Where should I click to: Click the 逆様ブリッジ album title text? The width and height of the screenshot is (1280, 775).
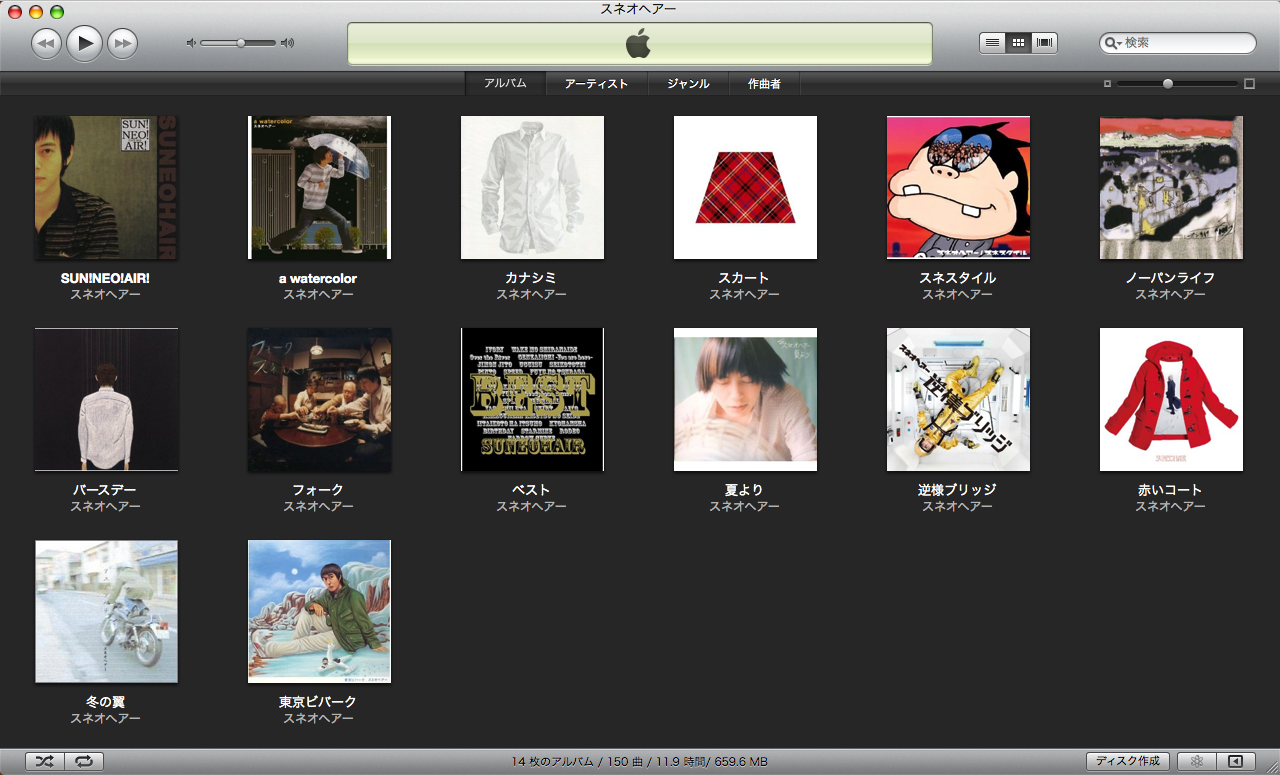[x=957, y=490]
